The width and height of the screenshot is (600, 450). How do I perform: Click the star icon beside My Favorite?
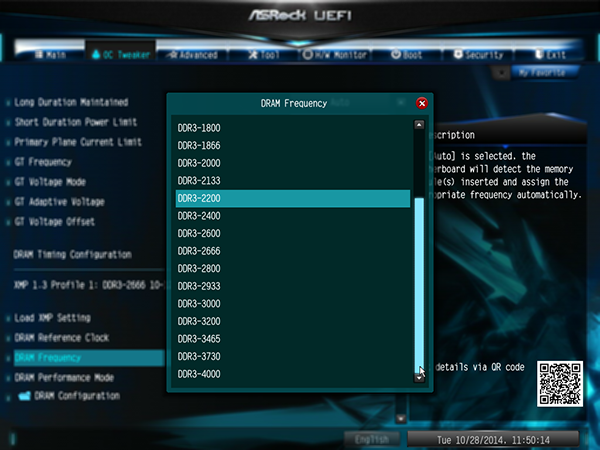pos(502,73)
